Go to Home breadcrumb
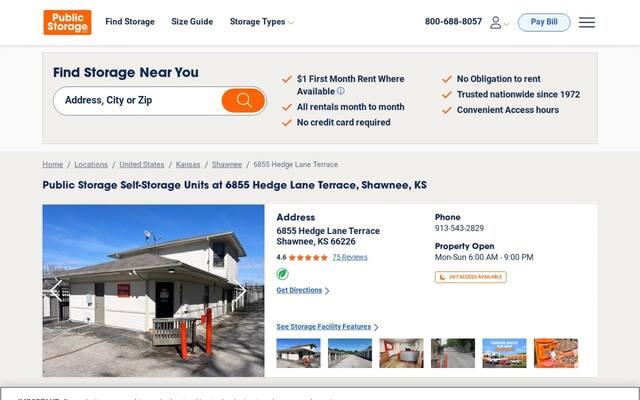 [53, 164]
